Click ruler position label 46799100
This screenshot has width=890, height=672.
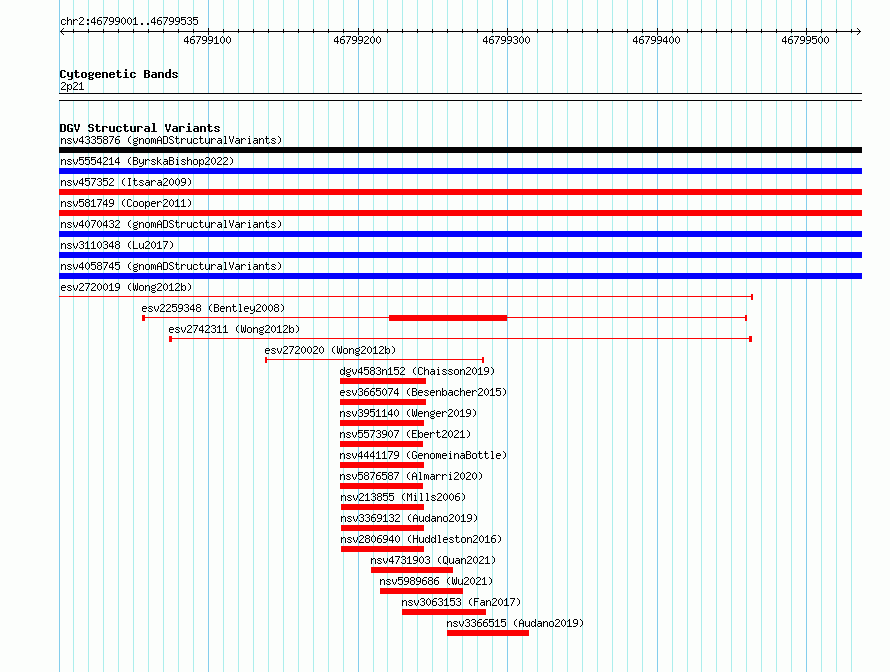coord(207,40)
